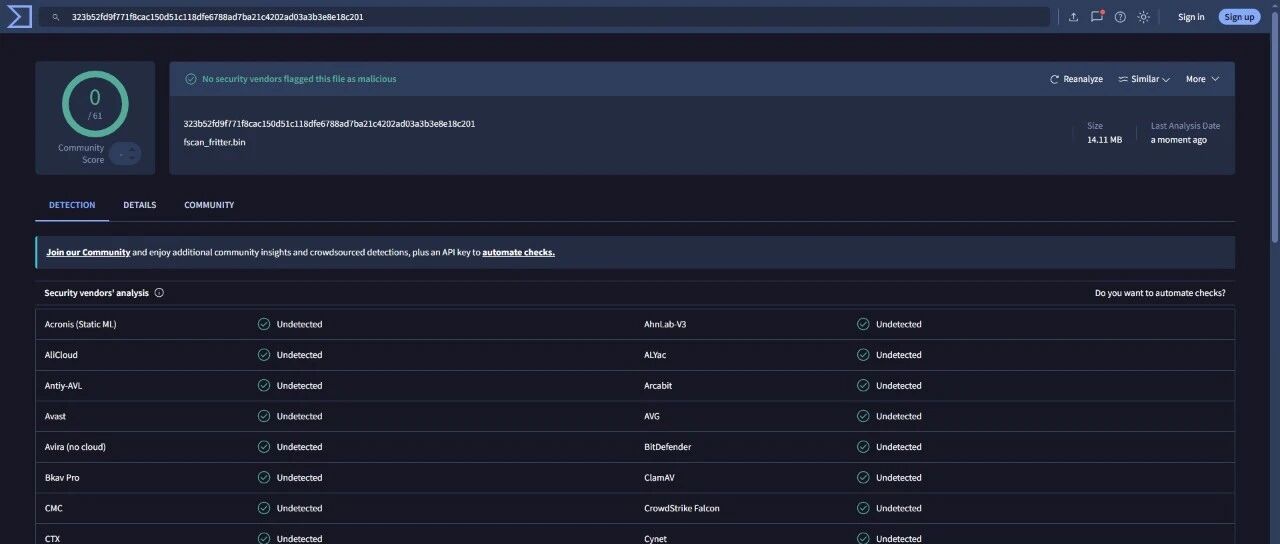Open the notifications icon with red dot

coord(1097,17)
